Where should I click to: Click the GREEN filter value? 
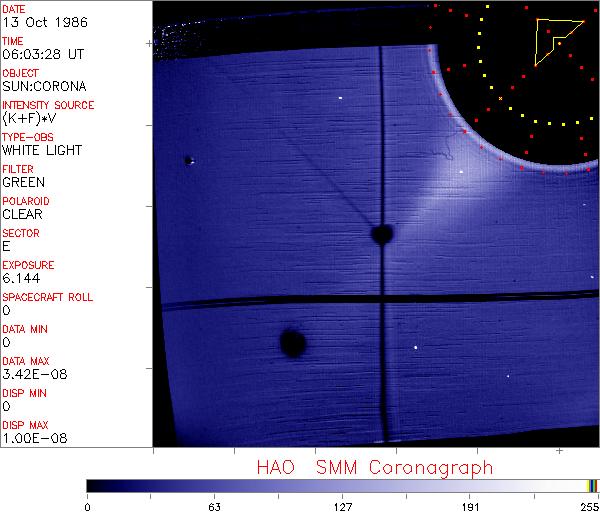coord(23,183)
